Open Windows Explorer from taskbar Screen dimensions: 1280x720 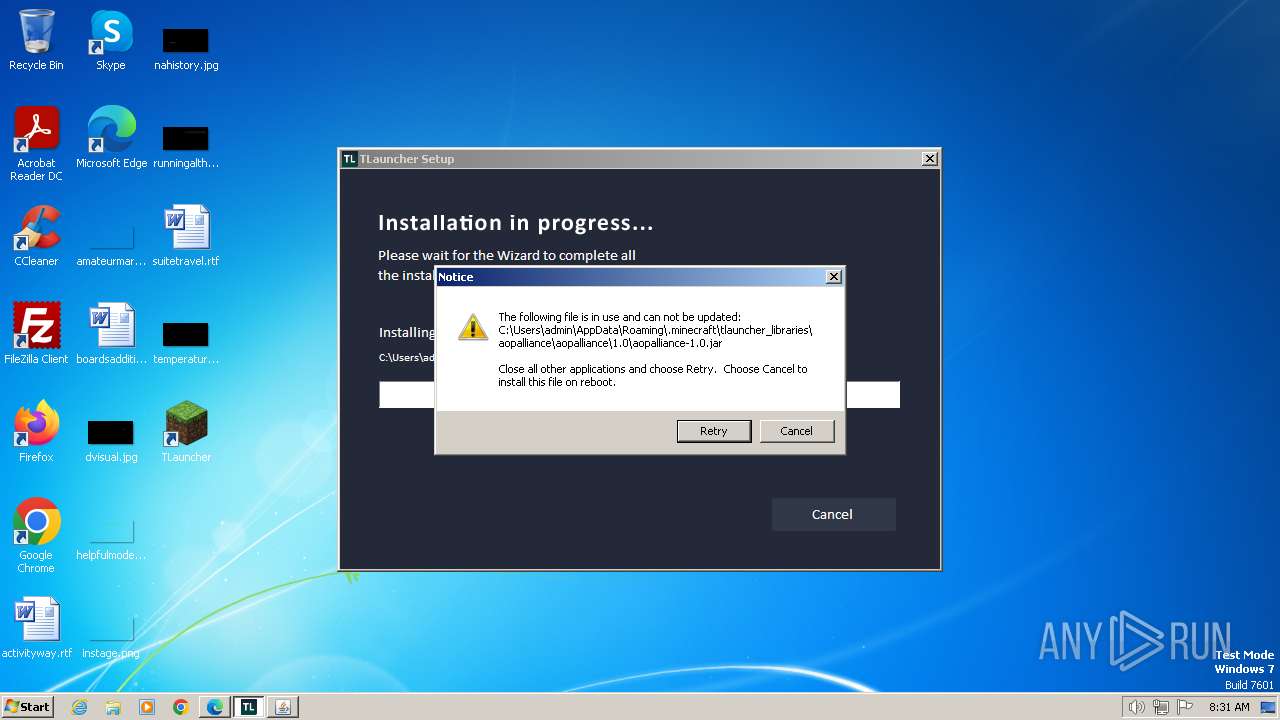pos(113,707)
